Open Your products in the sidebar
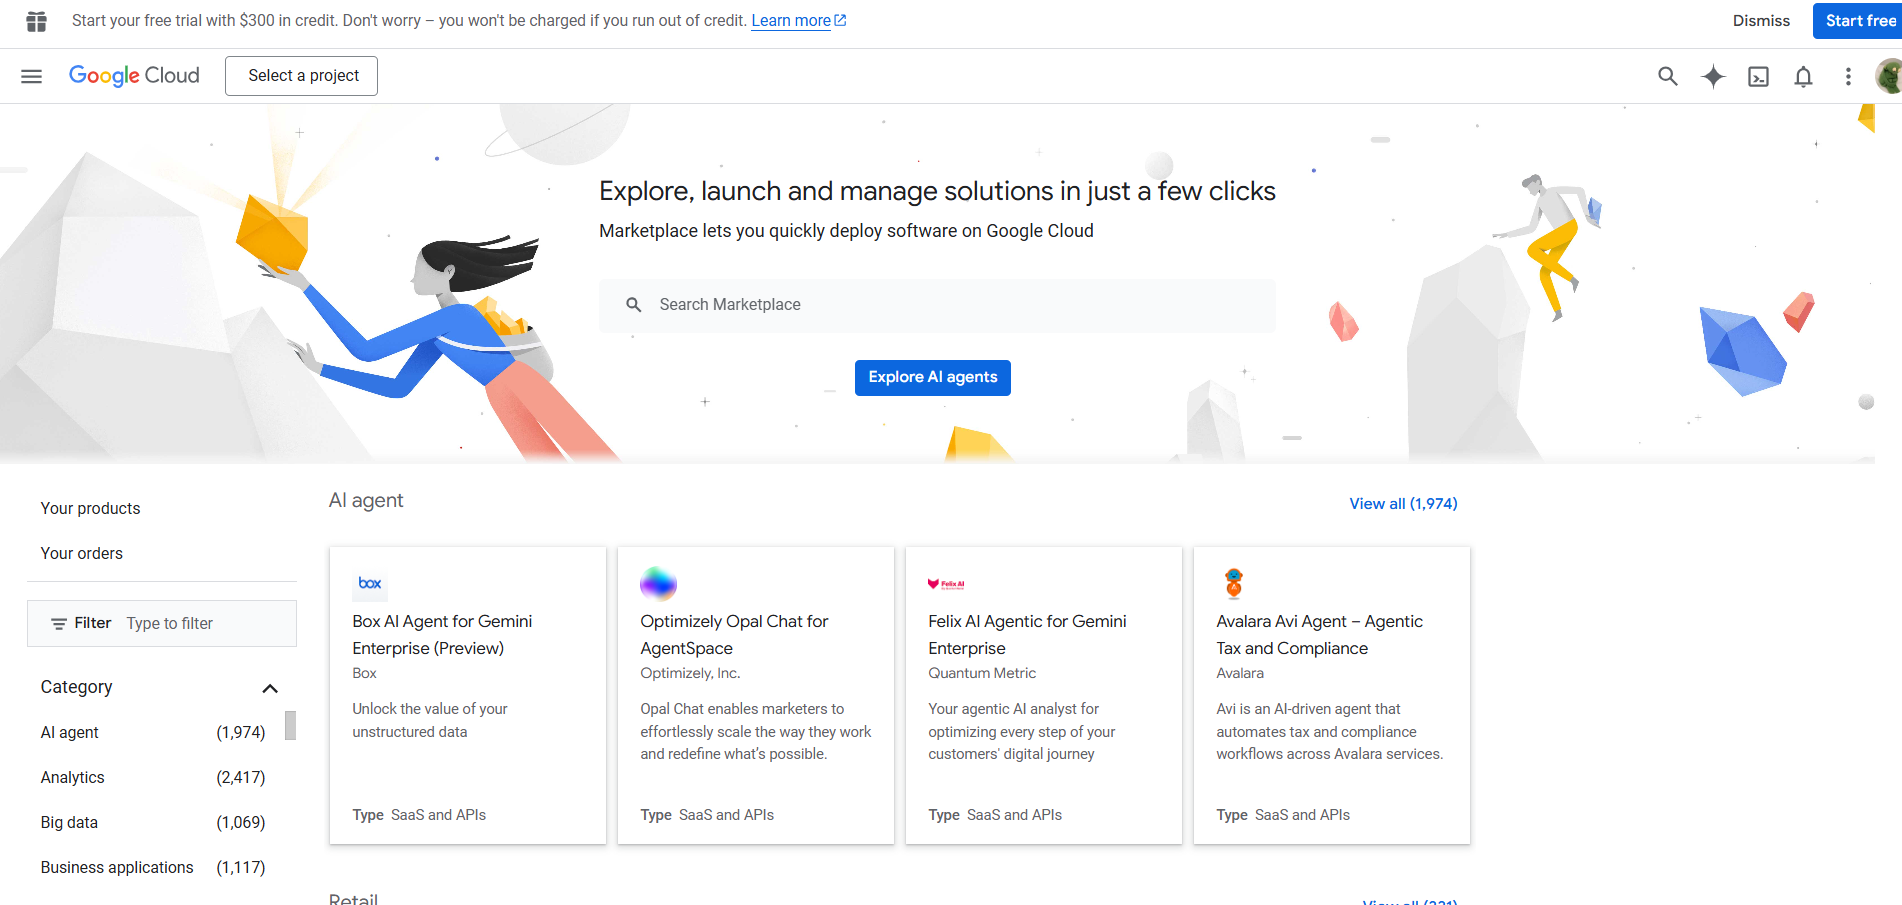Image resolution: width=1902 pixels, height=905 pixels. point(90,509)
